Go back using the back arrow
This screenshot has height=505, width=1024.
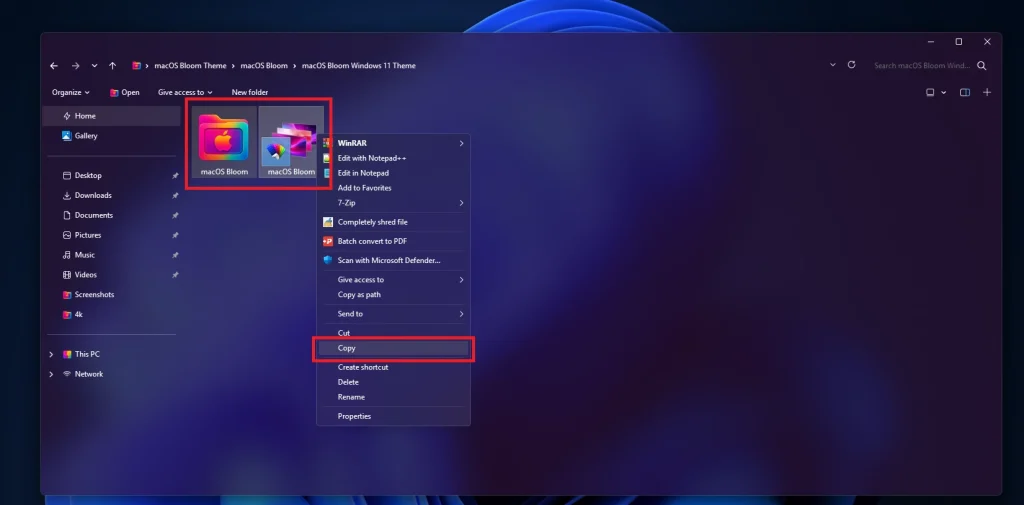54,66
